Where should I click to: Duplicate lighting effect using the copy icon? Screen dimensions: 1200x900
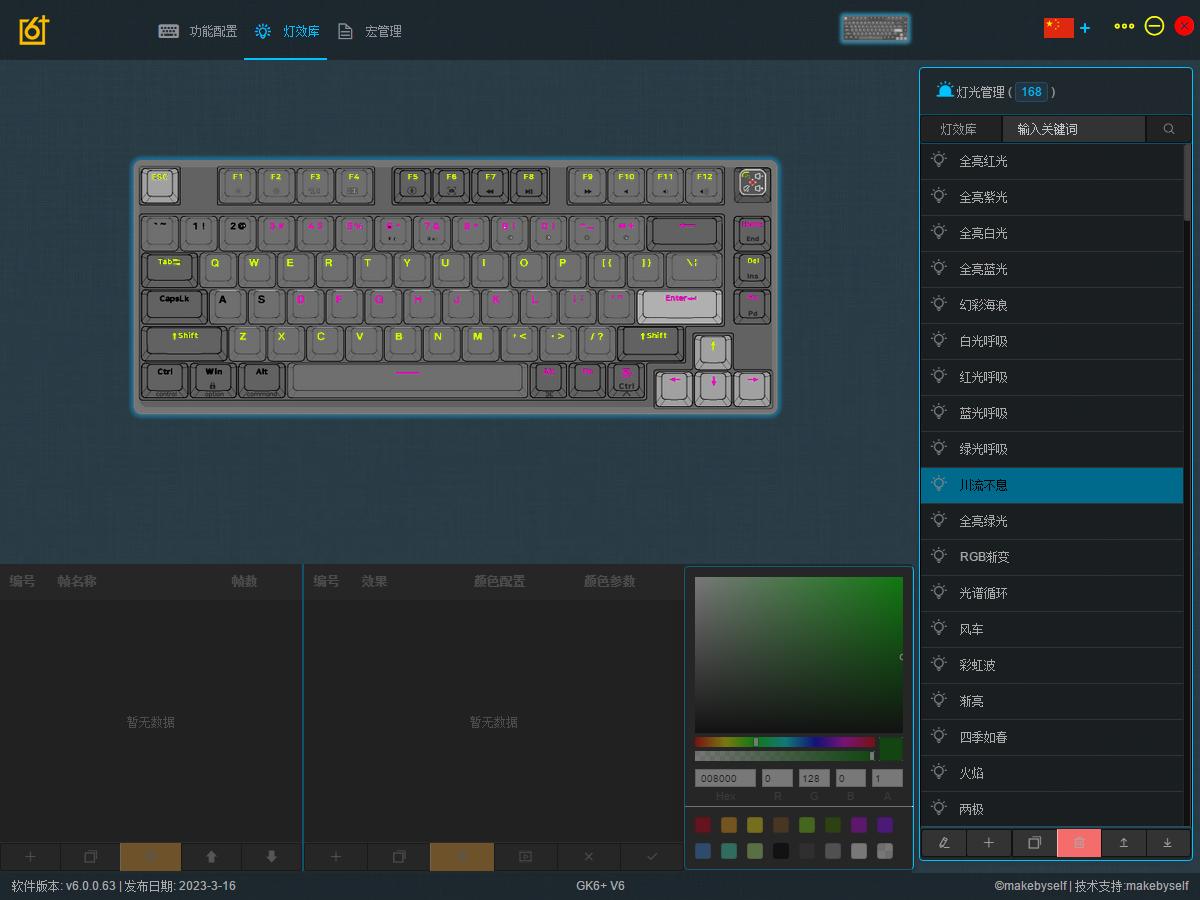click(x=1034, y=843)
